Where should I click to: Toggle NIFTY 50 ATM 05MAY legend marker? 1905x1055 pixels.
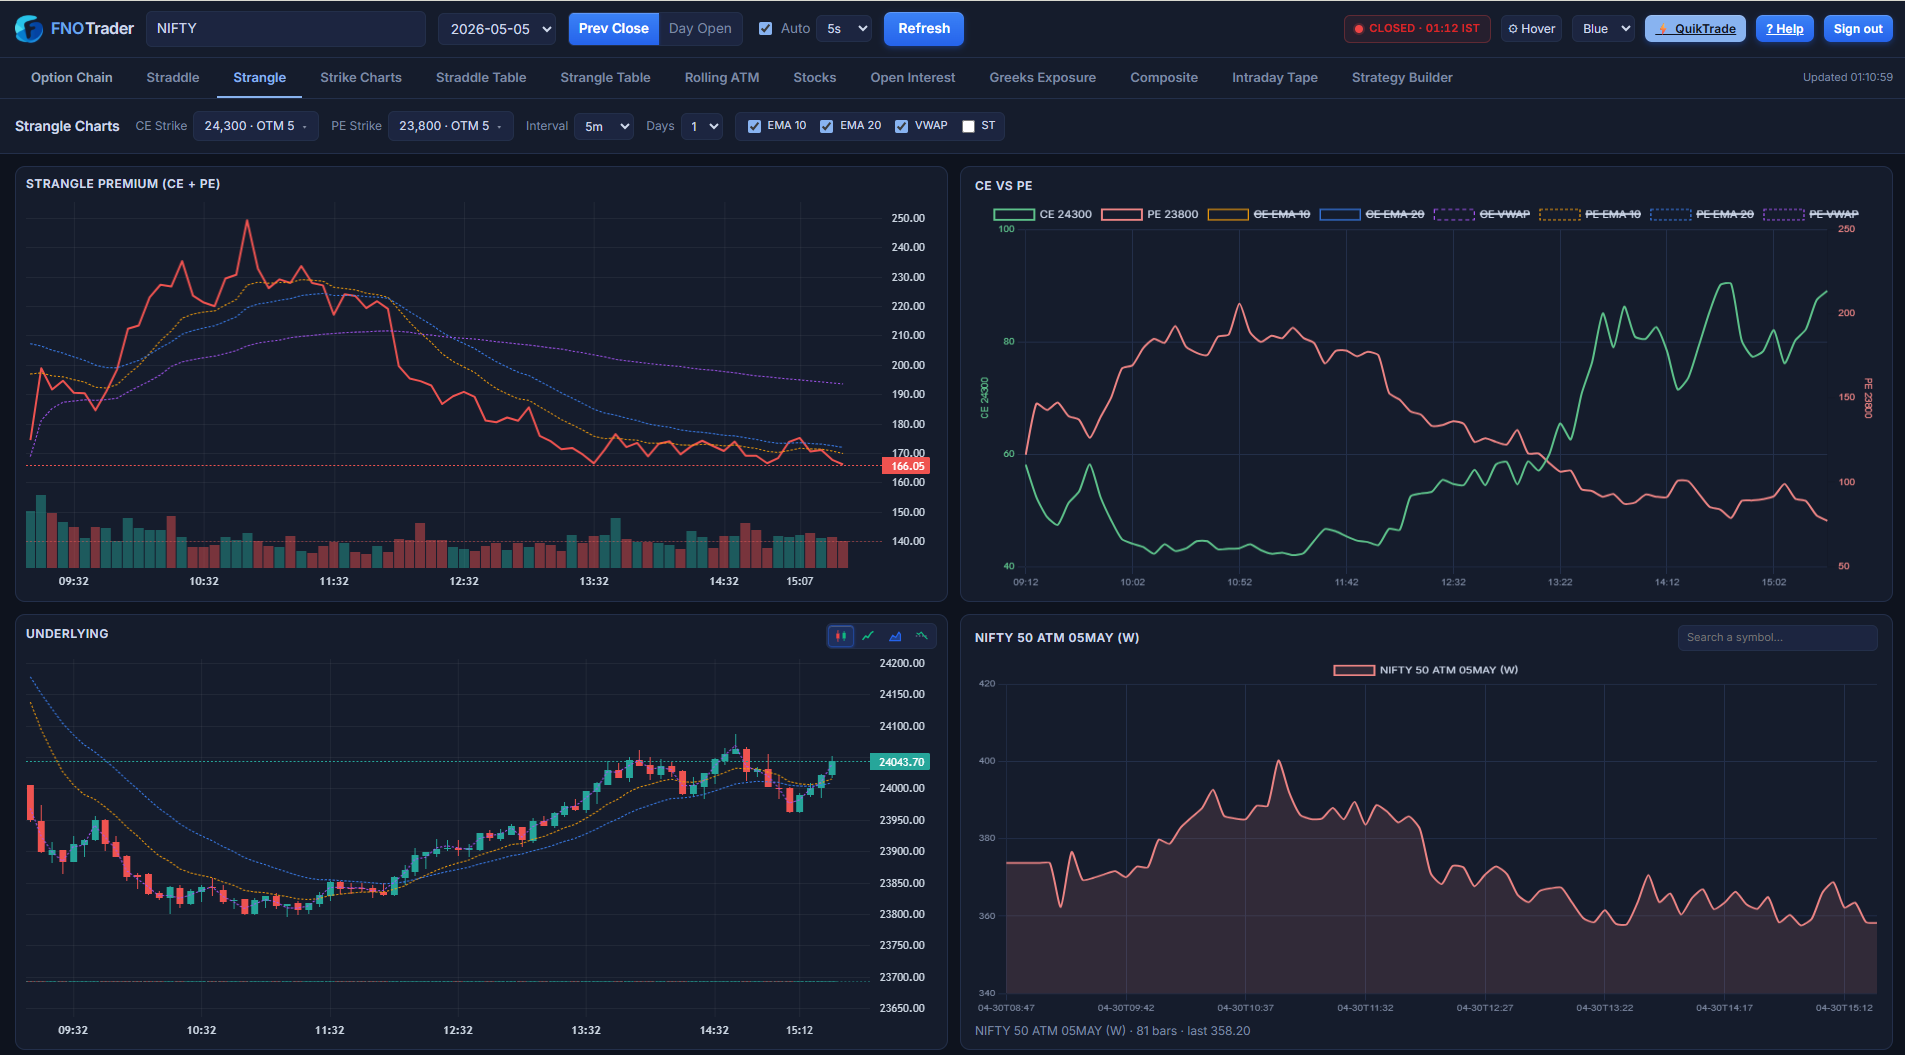tap(1354, 670)
